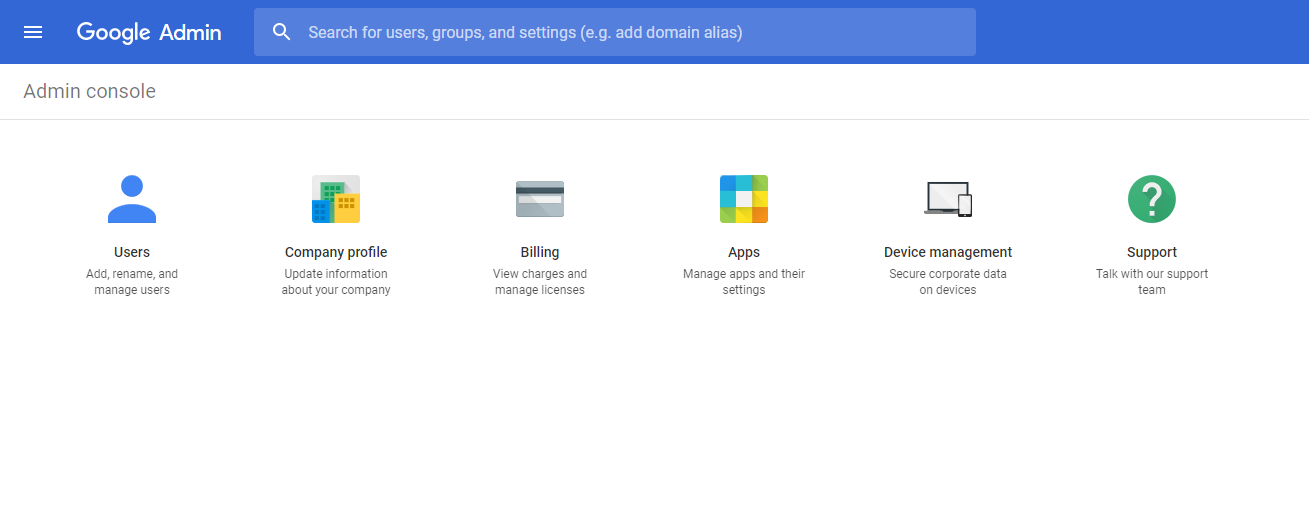Viewport: 1309px width, 525px height.
Task: Click "Add, rename, and manage users" description
Action: pyautogui.click(x=132, y=282)
